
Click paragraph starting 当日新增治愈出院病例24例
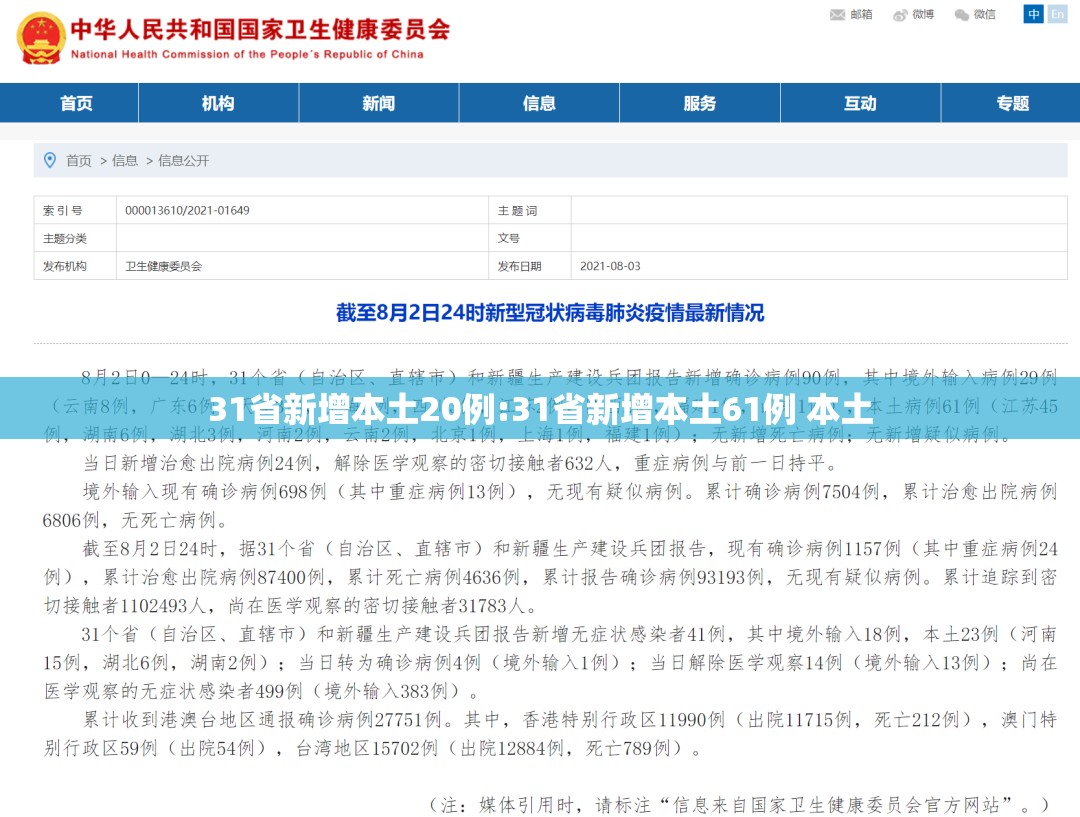(460, 463)
